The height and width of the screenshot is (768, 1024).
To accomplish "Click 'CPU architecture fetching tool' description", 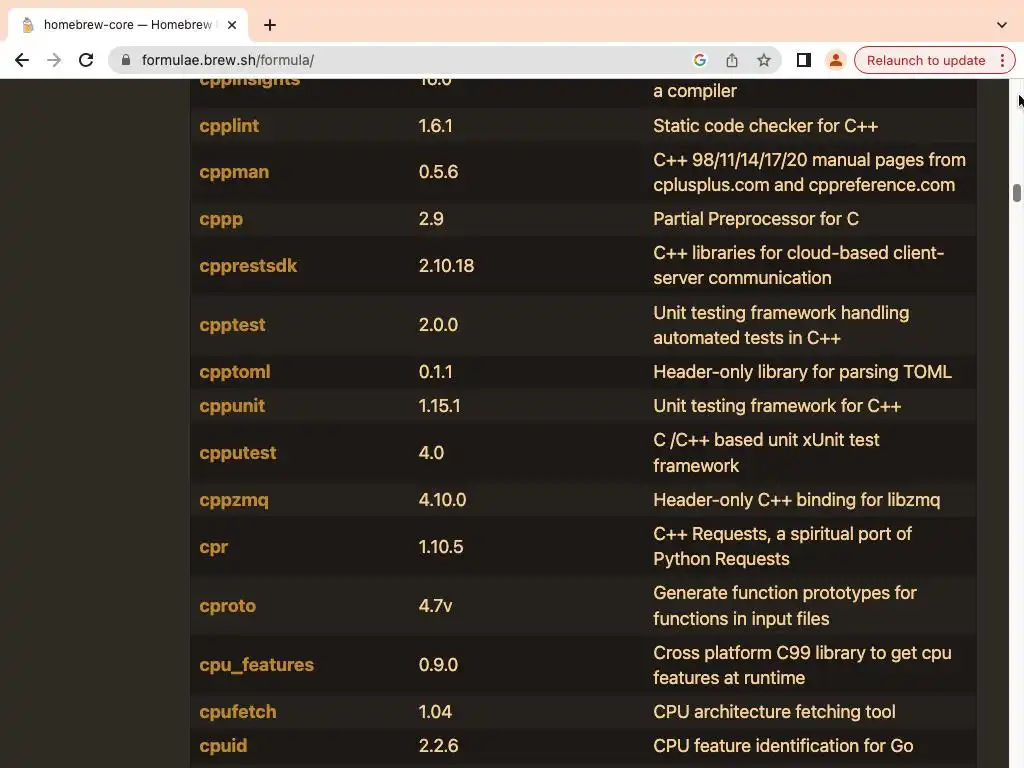I will click(x=774, y=711).
